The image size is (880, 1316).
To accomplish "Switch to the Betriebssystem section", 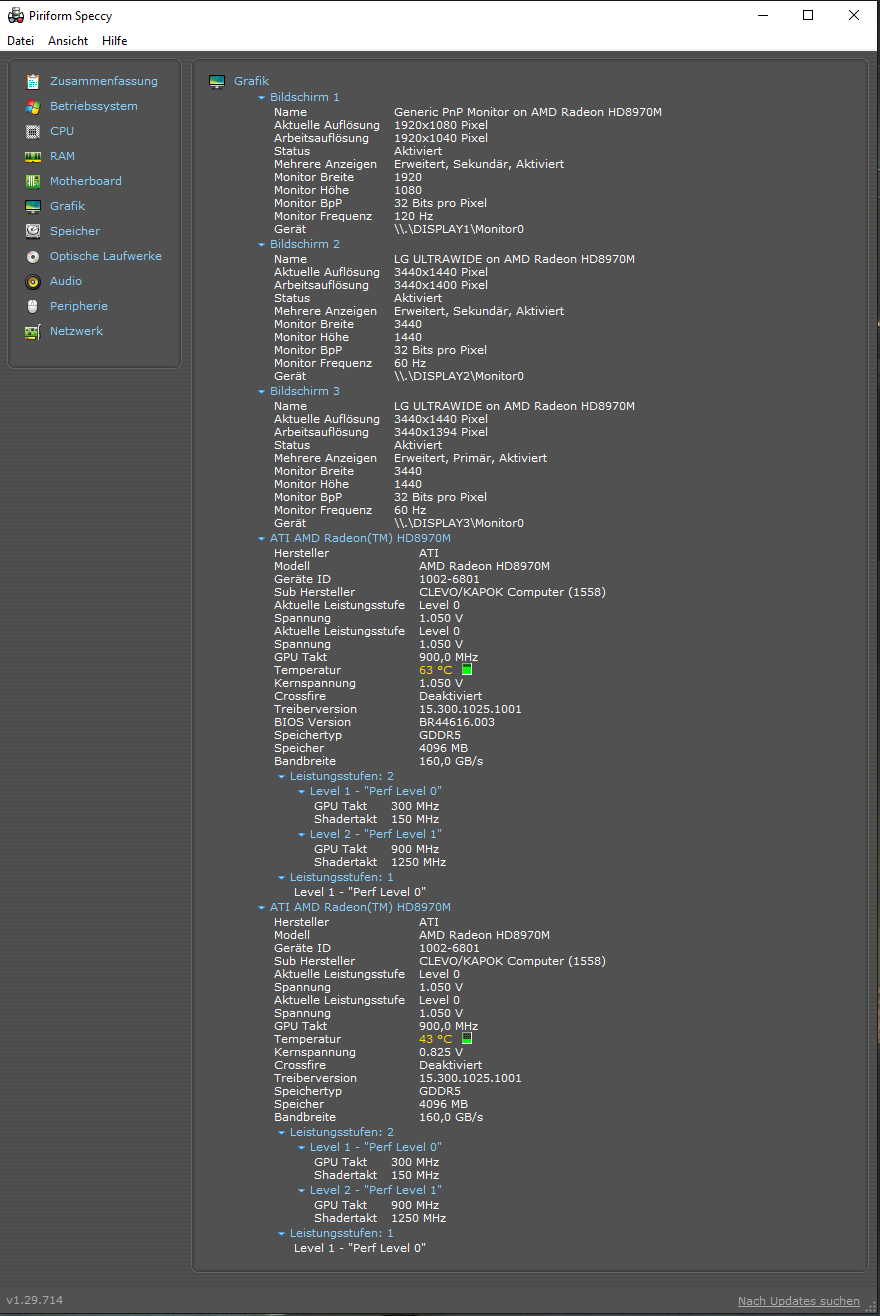I will [x=94, y=106].
